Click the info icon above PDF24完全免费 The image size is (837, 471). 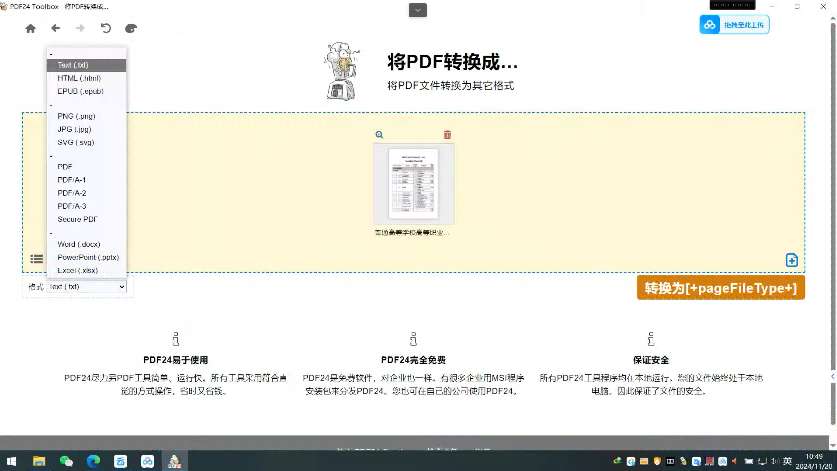click(413, 339)
